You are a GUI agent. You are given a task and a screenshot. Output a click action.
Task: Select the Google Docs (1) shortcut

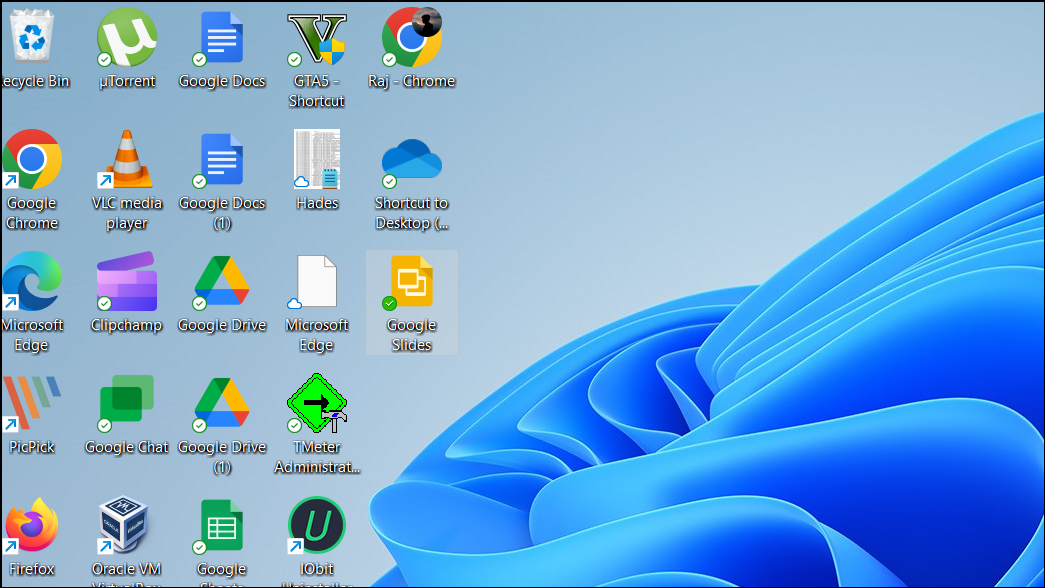click(222, 160)
